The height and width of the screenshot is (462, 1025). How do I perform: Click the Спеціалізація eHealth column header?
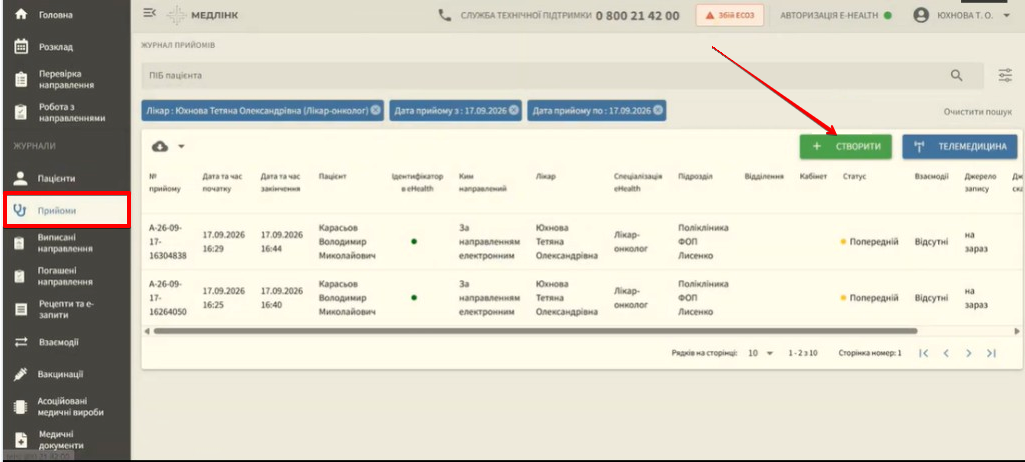click(638, 182)
